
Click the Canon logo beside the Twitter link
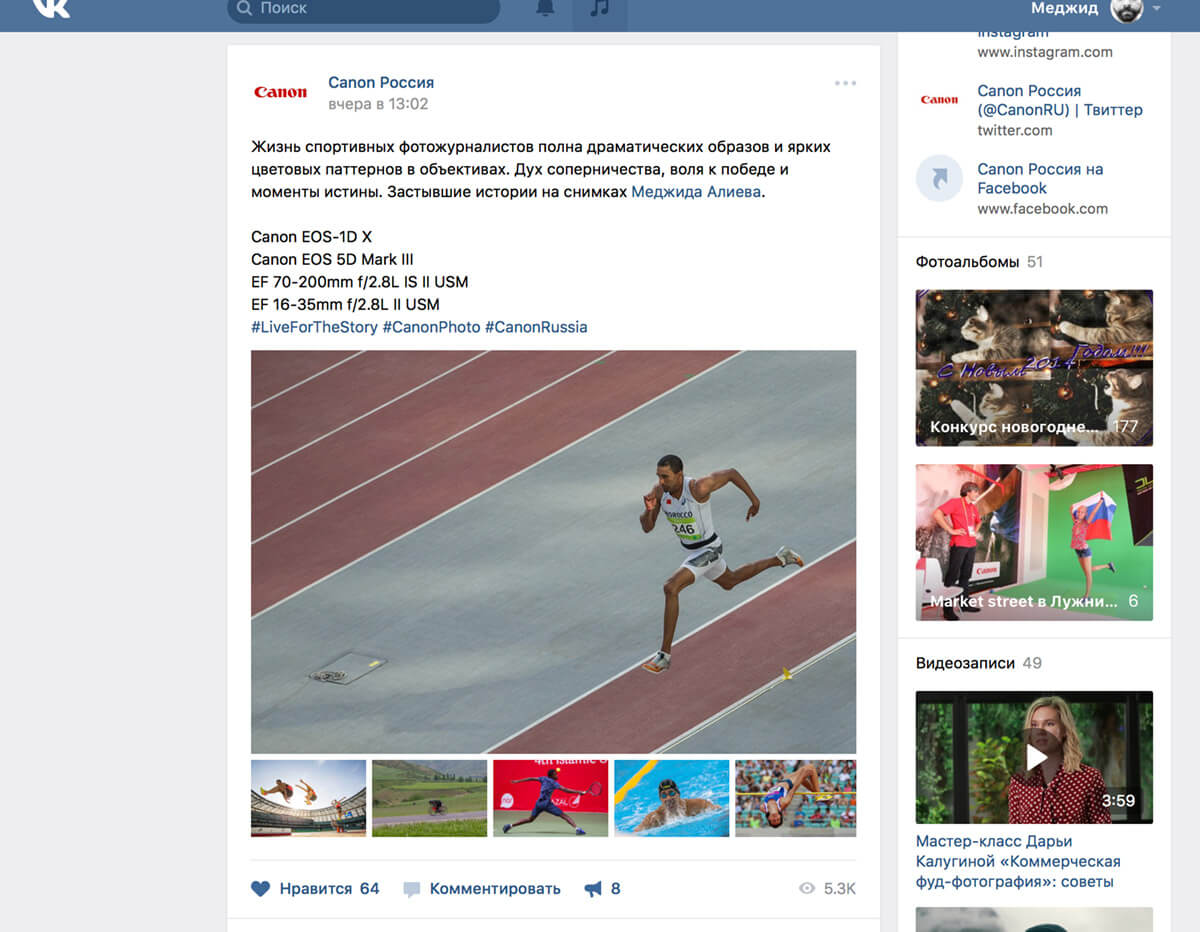click(939, 99)
